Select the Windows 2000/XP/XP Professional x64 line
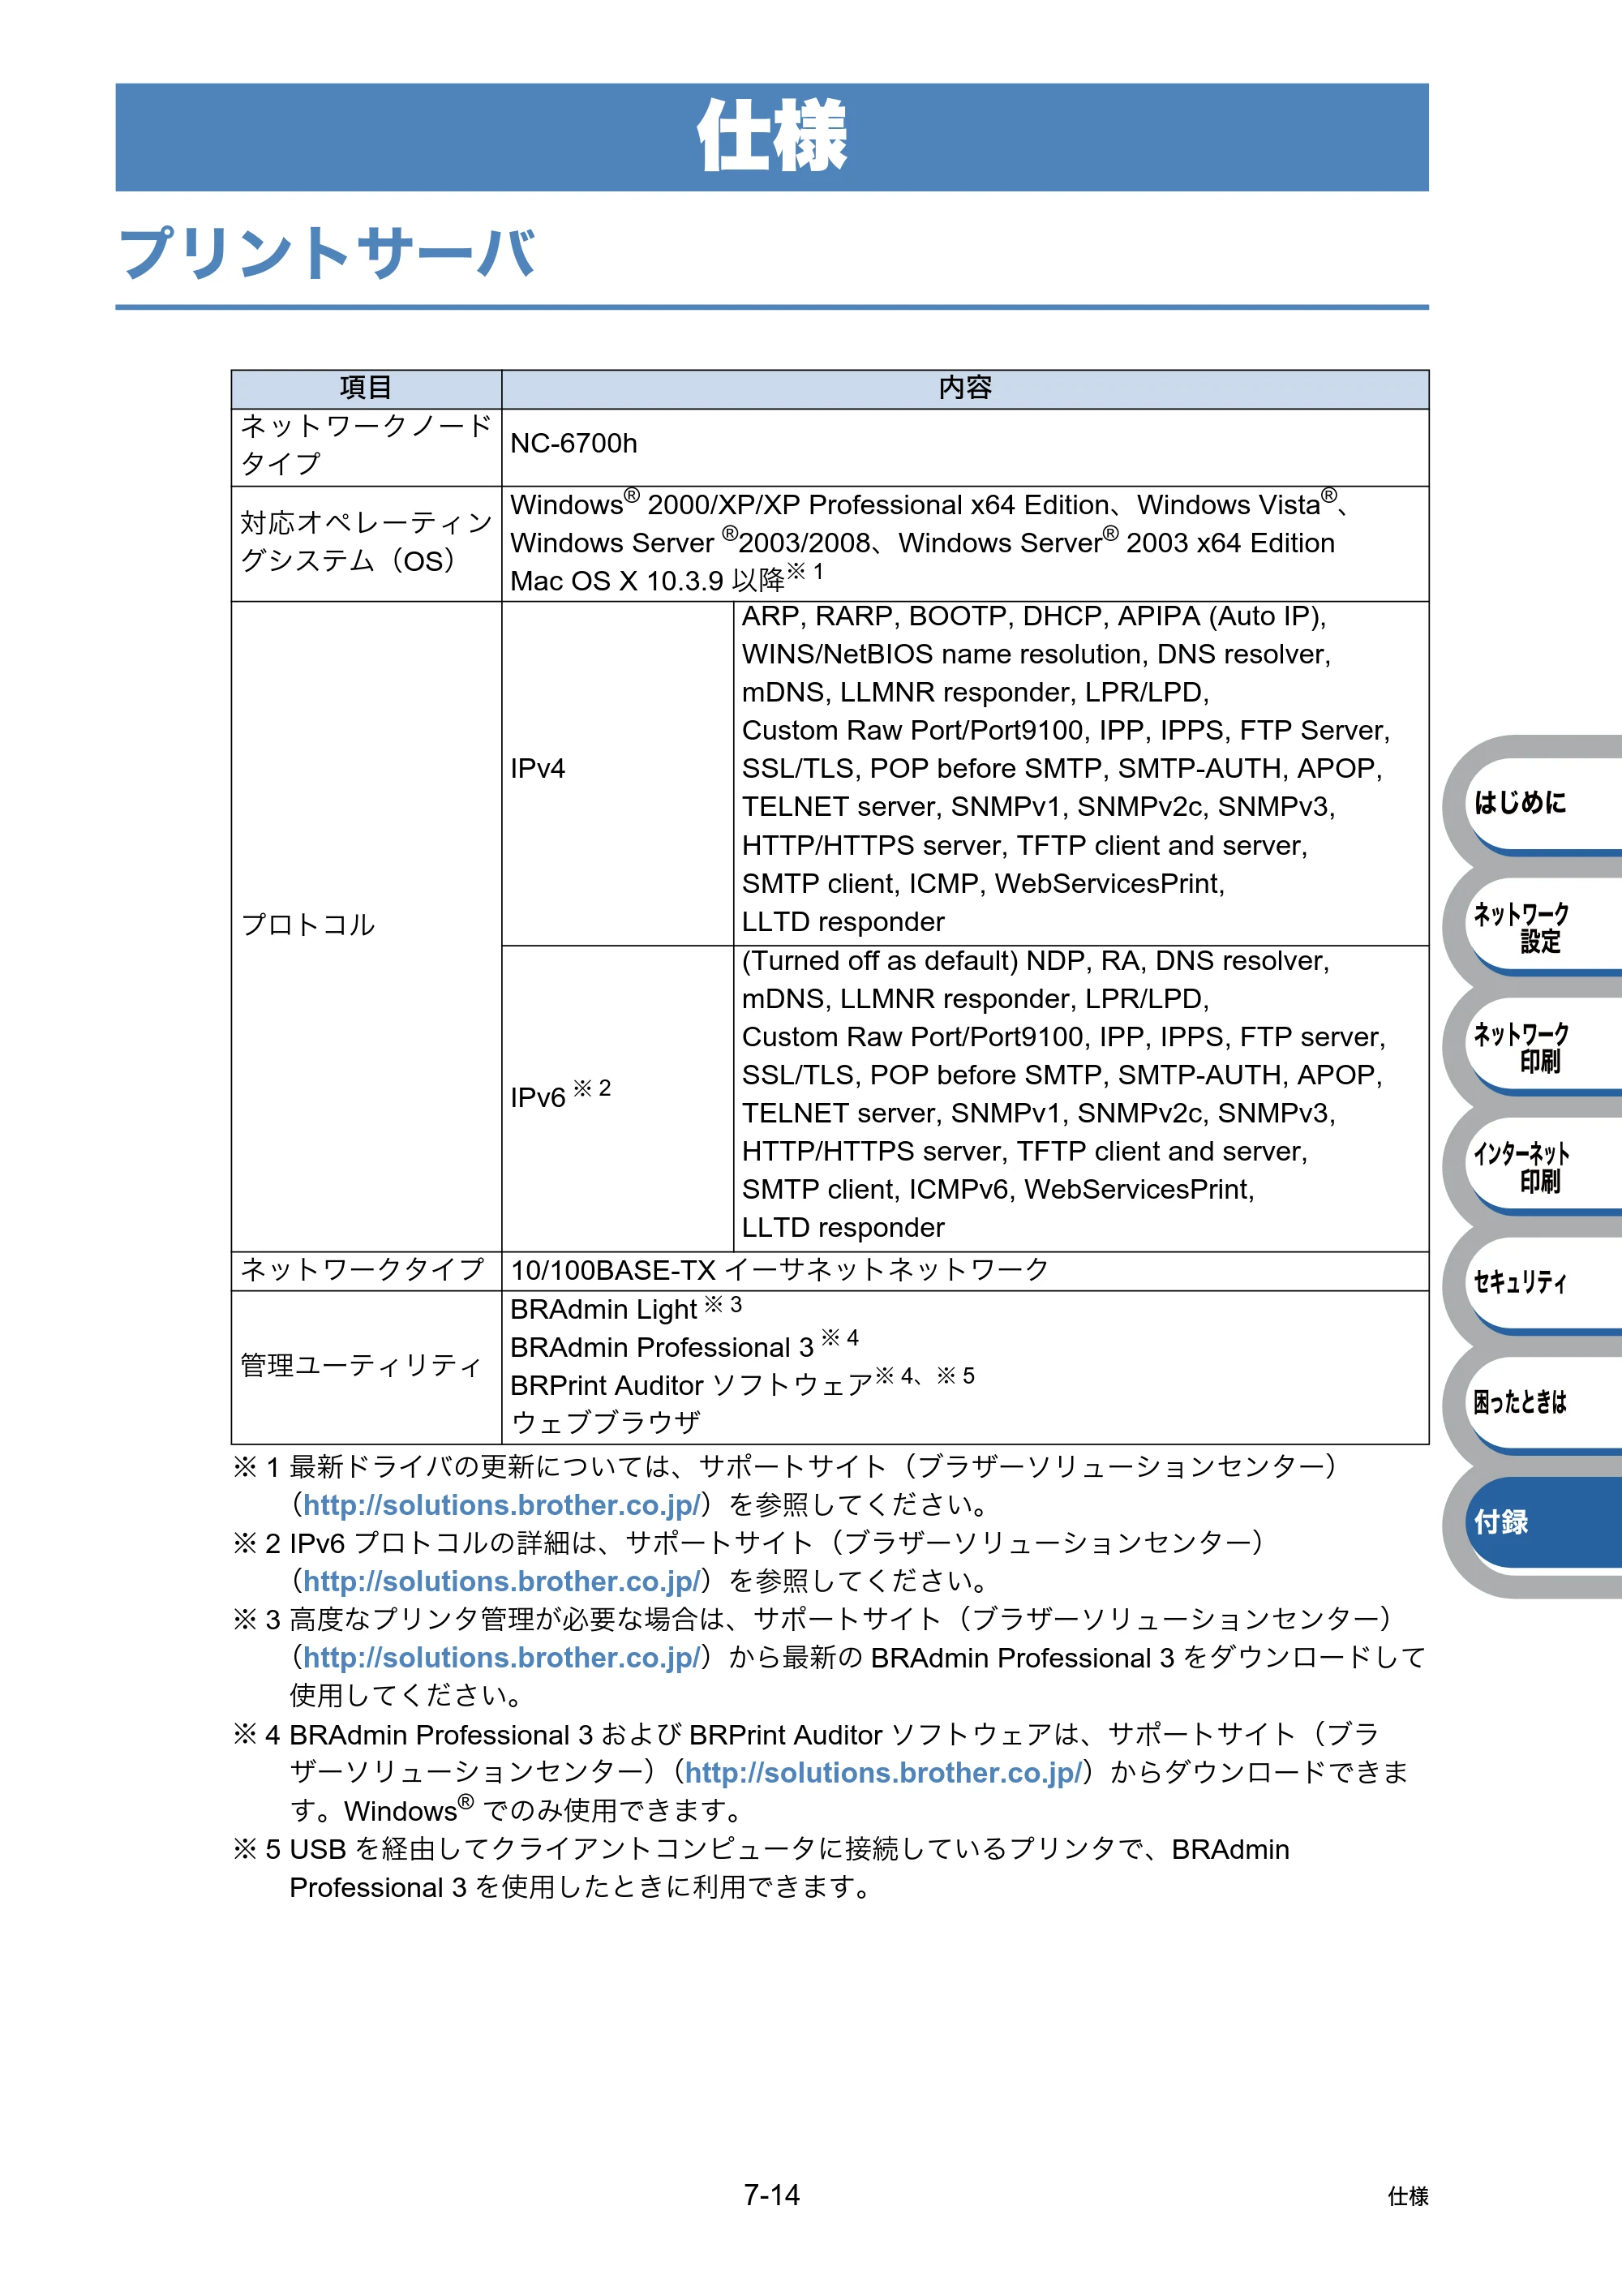This screenshot has width=1622, height=2296. (930, 503)
